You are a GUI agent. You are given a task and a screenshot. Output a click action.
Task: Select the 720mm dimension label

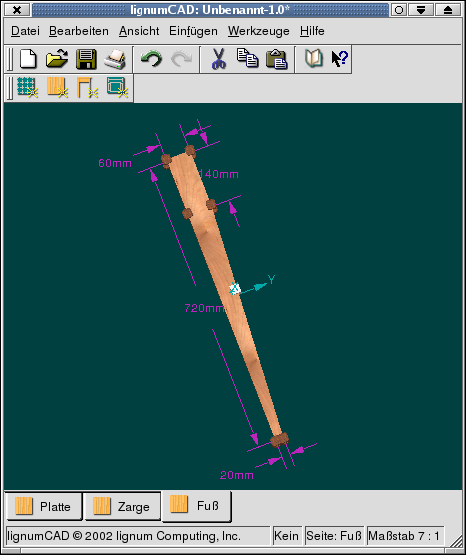pyautogui.click(x=204, y=308)
